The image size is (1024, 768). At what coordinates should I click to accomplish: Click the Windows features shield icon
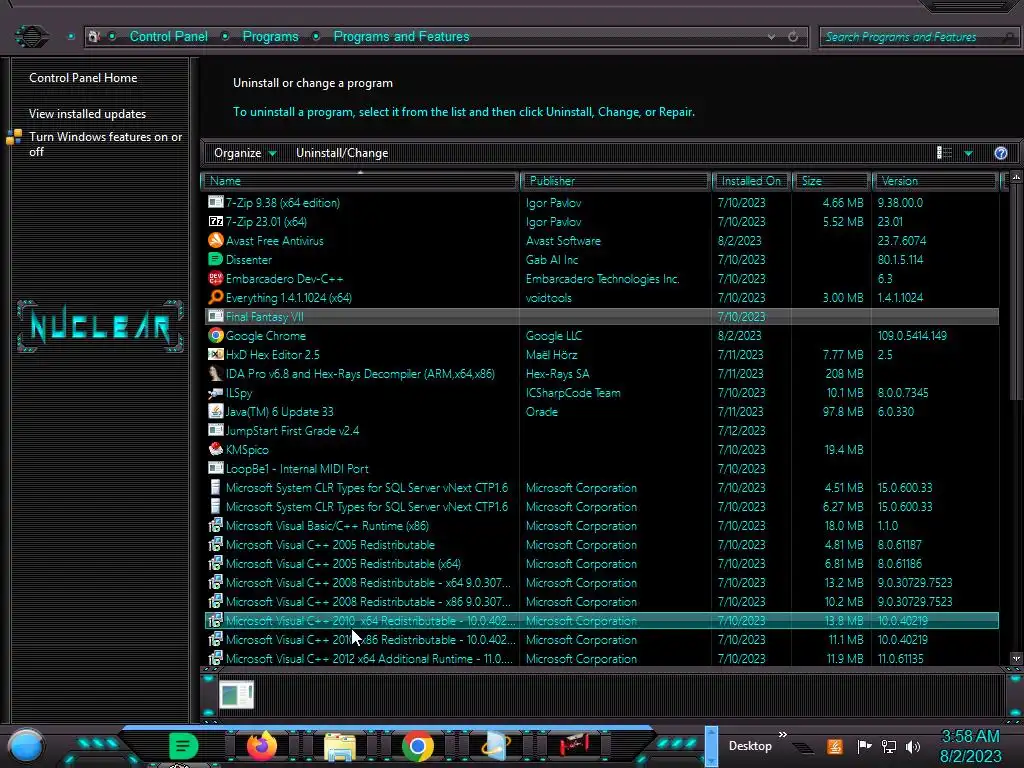click(14, 137)
